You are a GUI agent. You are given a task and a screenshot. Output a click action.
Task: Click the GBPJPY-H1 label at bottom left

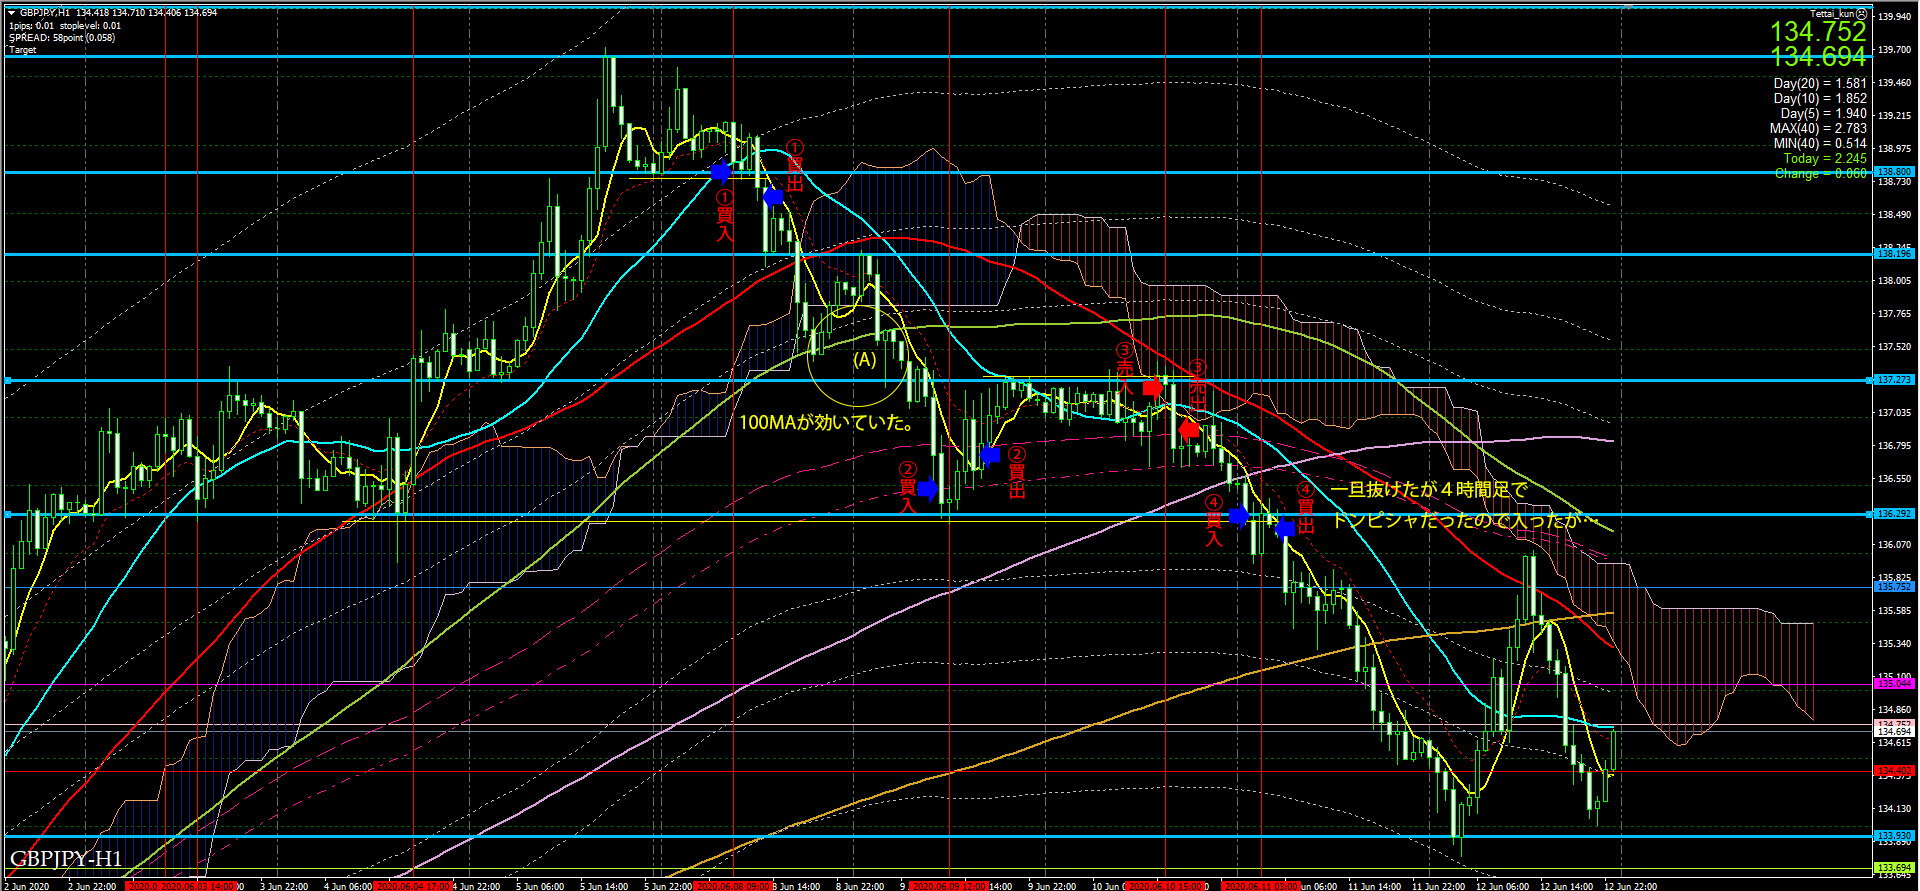point(66,859)
